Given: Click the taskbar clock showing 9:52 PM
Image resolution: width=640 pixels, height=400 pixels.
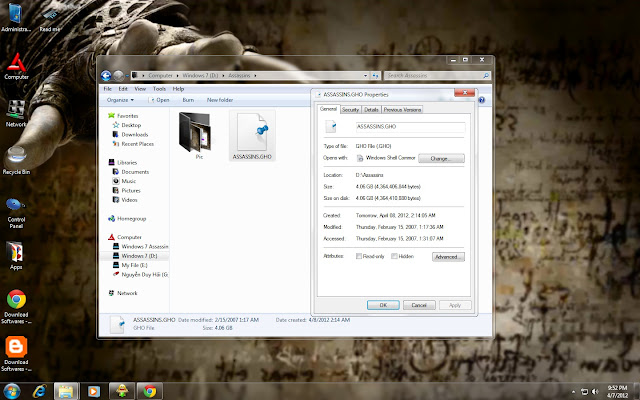Looking at the screenshot, I should [617, 391].
